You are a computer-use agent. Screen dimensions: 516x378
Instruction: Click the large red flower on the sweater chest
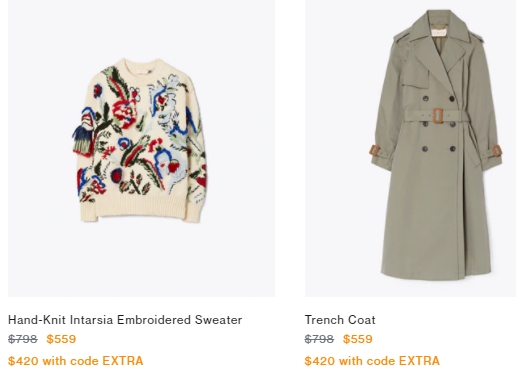[124, 113]
